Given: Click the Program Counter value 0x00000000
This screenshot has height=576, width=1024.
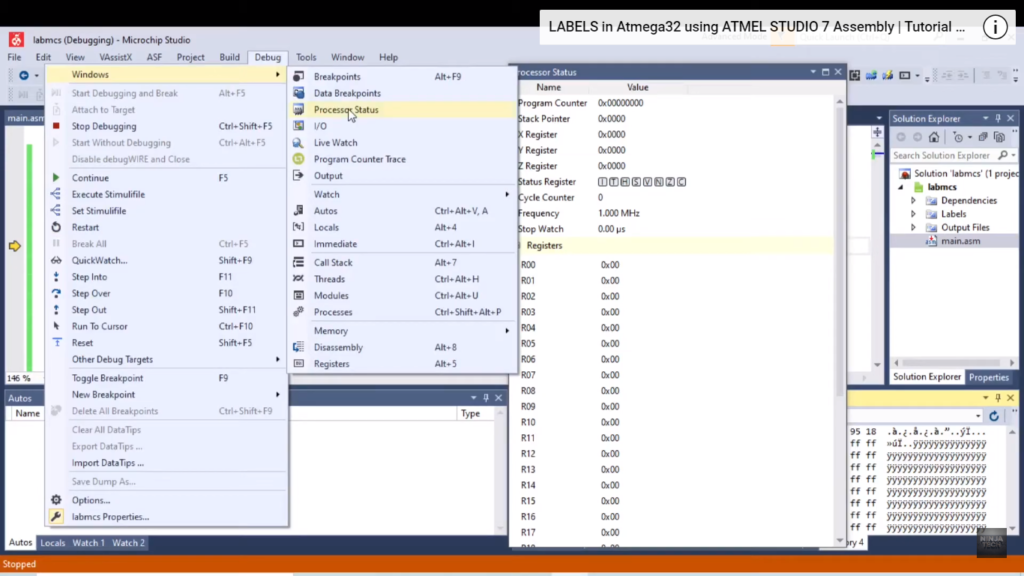Looking at the screenshot, I should click(x=620, y=103).
